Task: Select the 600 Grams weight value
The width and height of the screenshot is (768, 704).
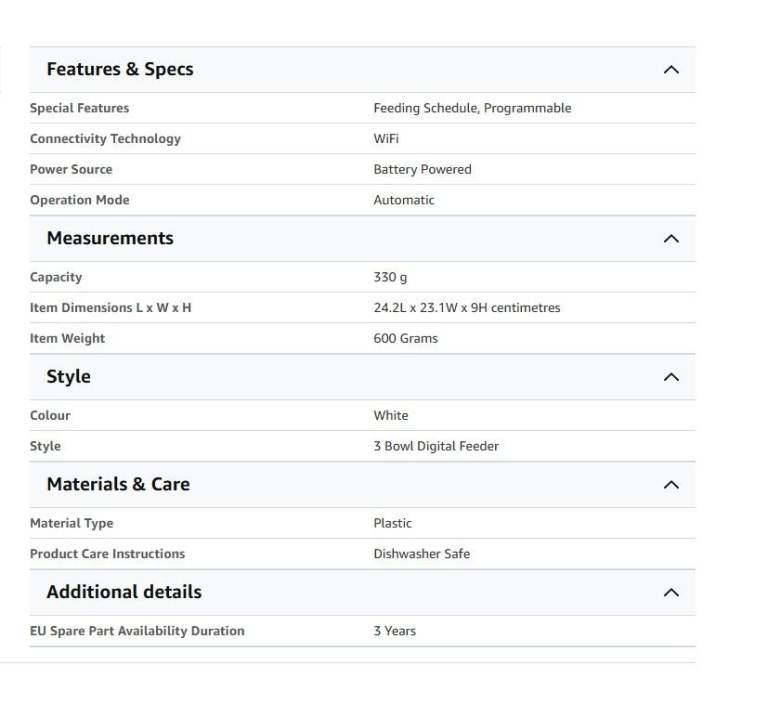Action: (x=405, y=339)
